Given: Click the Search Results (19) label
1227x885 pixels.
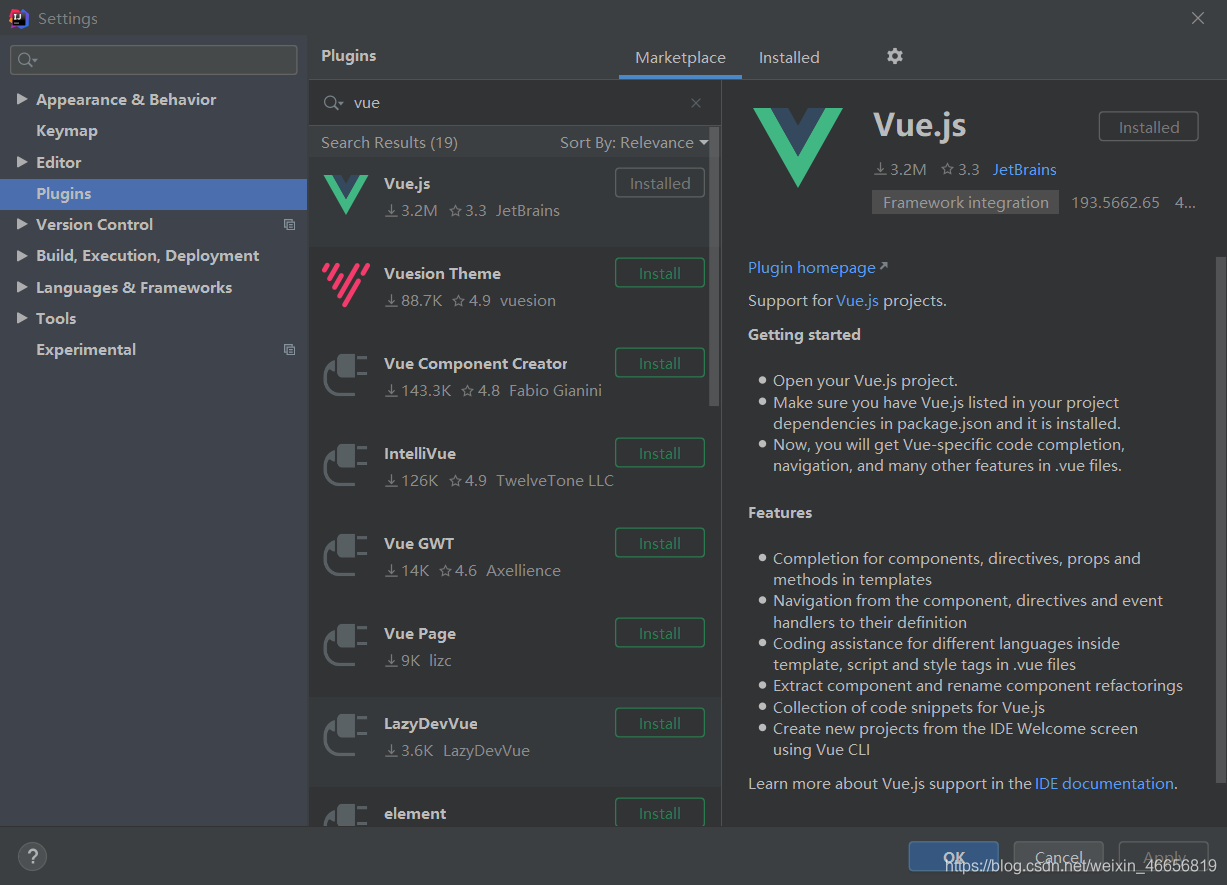Looking at the screenshot, I should pos(389,143).
